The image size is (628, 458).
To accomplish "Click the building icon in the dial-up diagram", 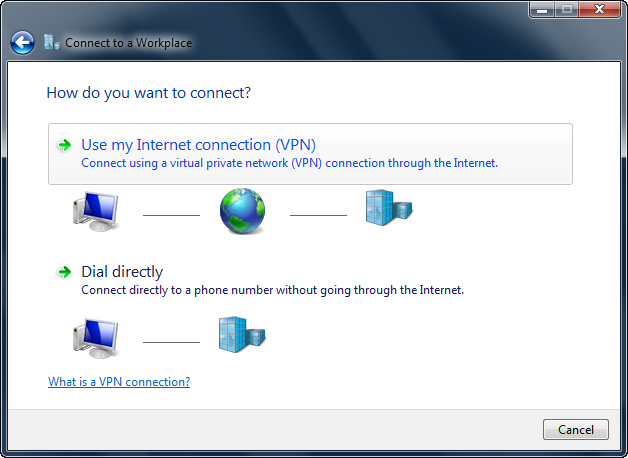I will tap(241, 336).
